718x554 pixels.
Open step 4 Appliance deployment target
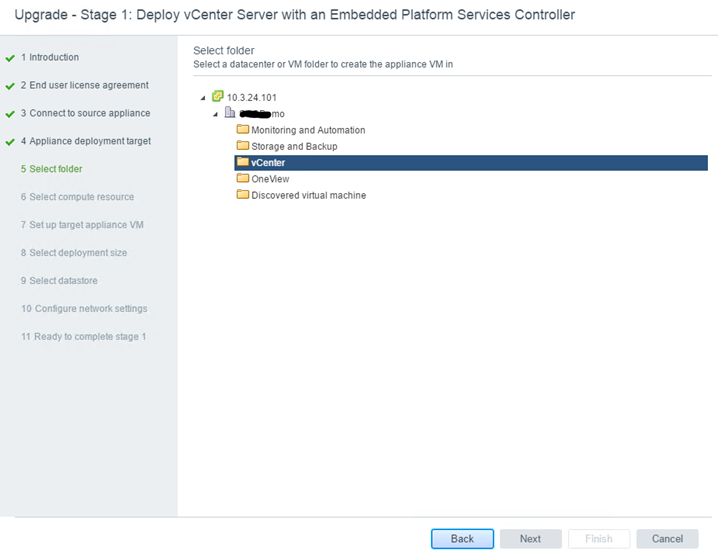tap(86, 141)
